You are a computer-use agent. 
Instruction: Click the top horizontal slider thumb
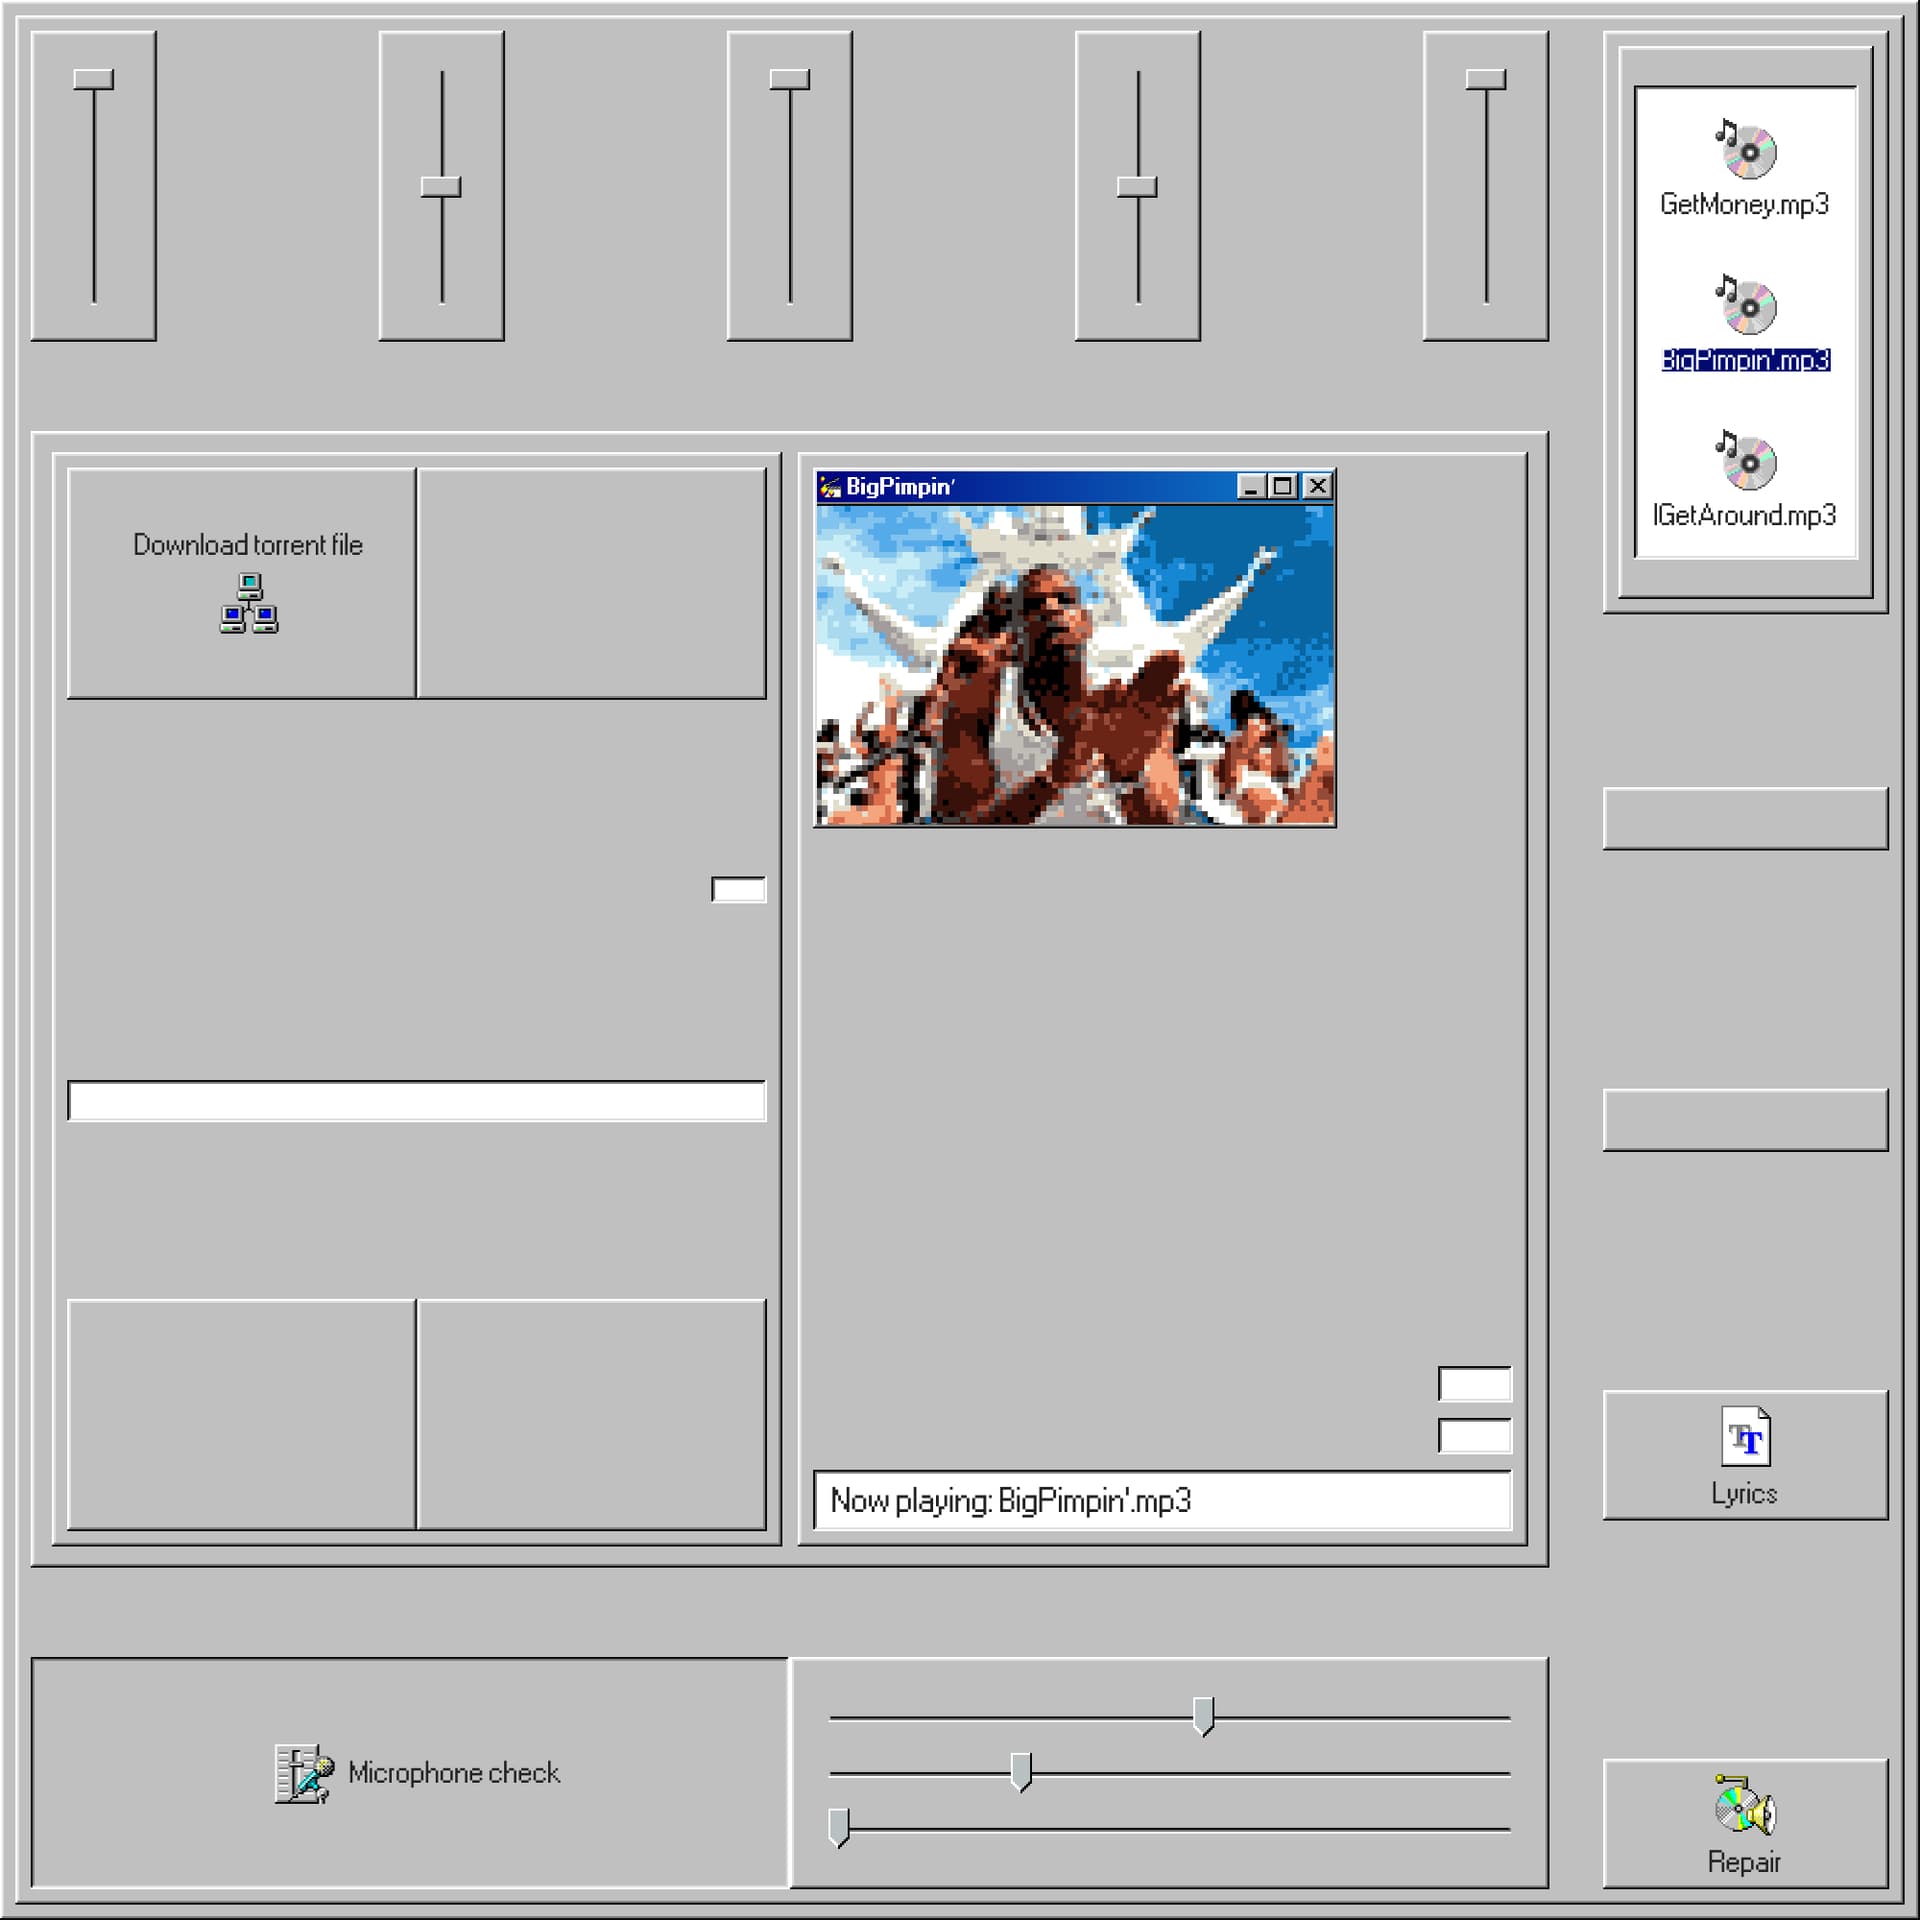[x=1203, y=1715]
